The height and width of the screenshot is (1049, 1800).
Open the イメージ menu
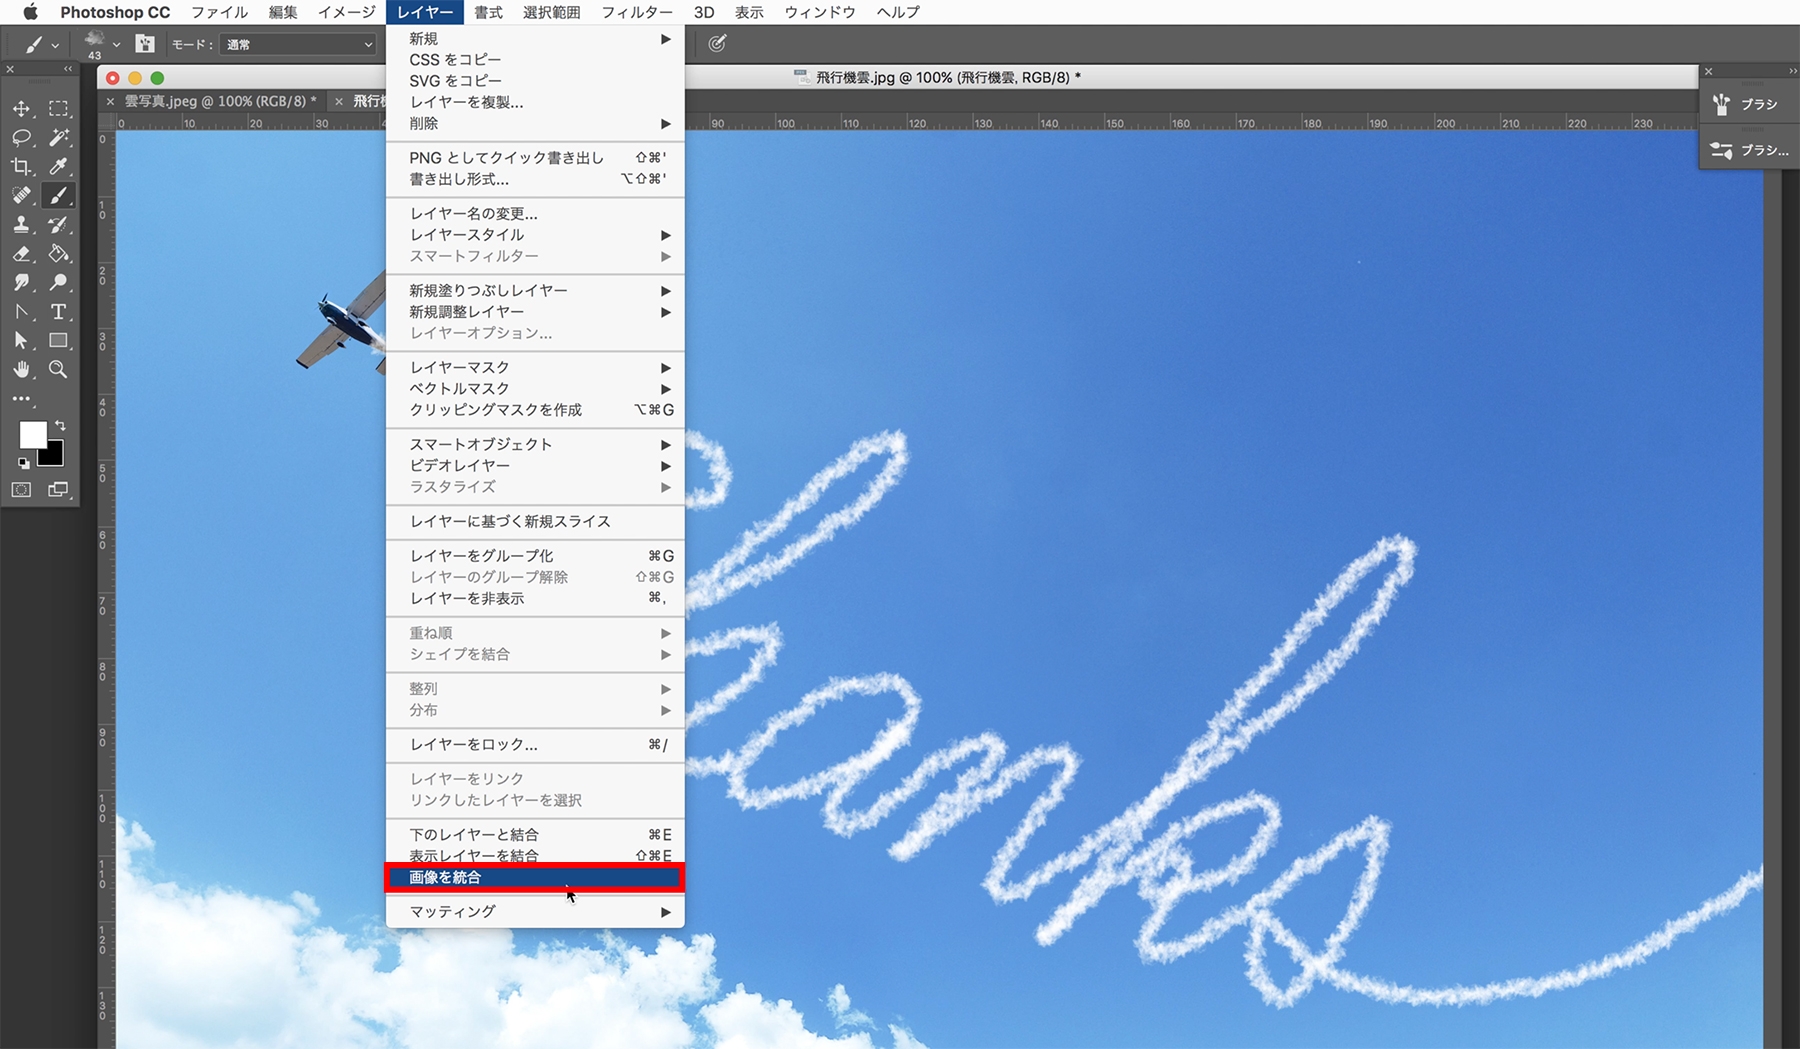[347, 12]
